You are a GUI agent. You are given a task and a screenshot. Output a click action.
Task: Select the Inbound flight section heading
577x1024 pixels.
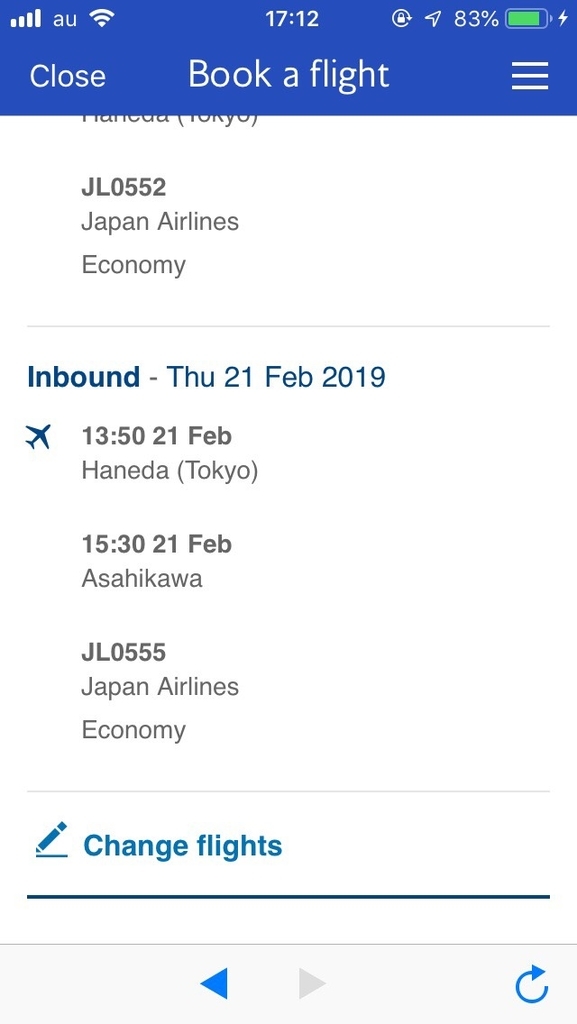[85, 377]
